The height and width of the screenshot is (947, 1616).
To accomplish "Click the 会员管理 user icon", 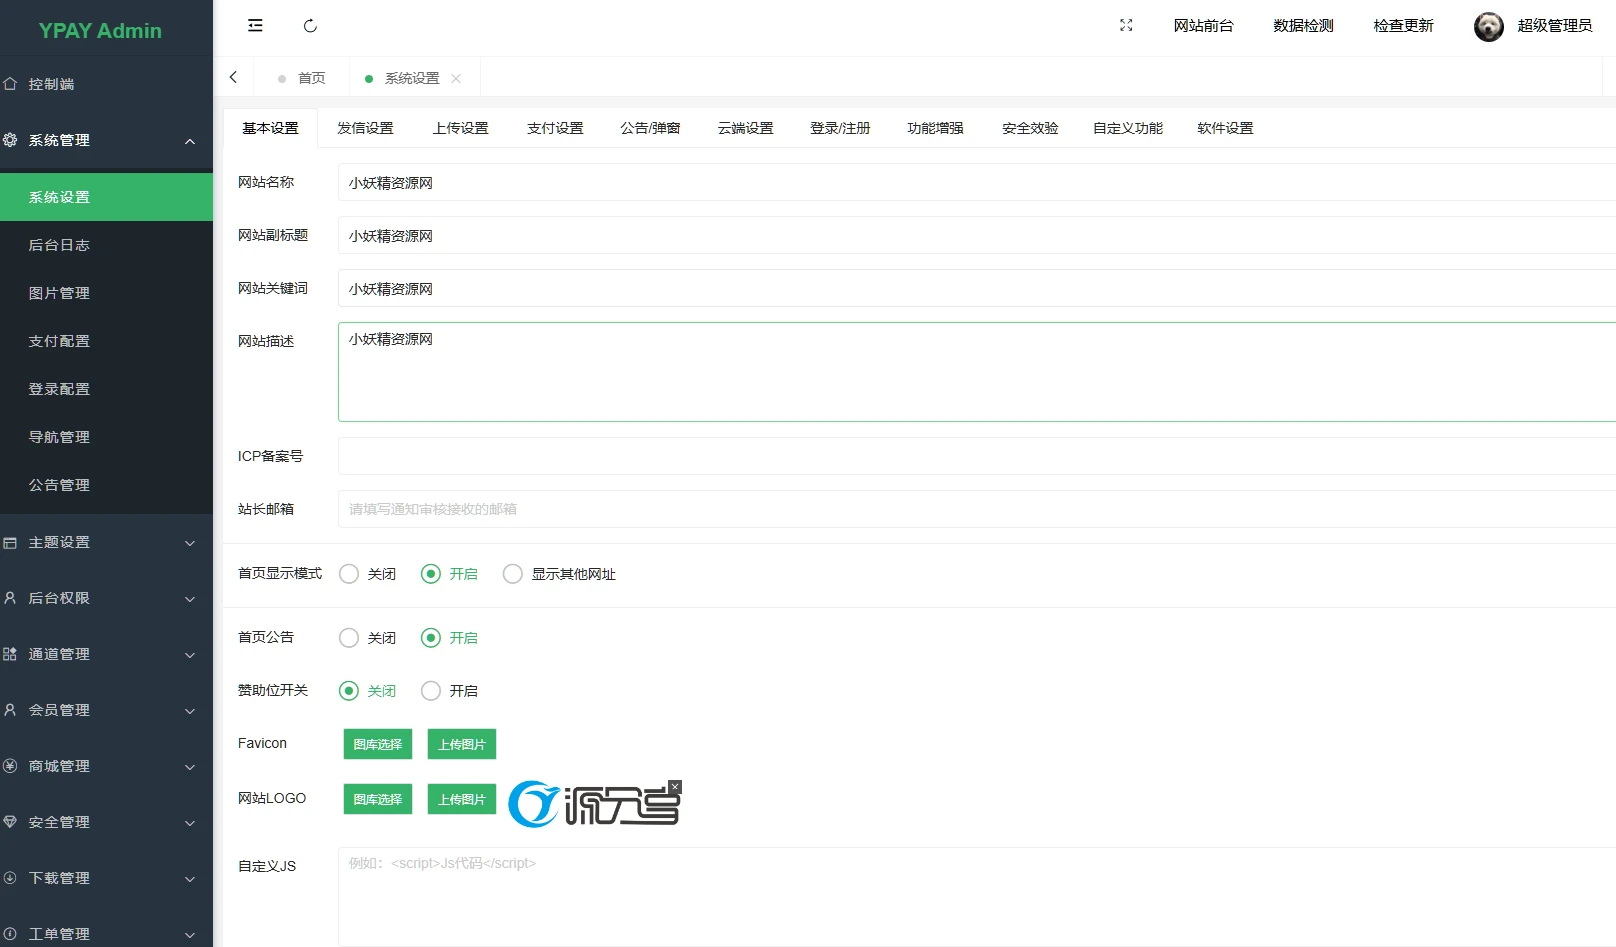I will click(10, 710).
